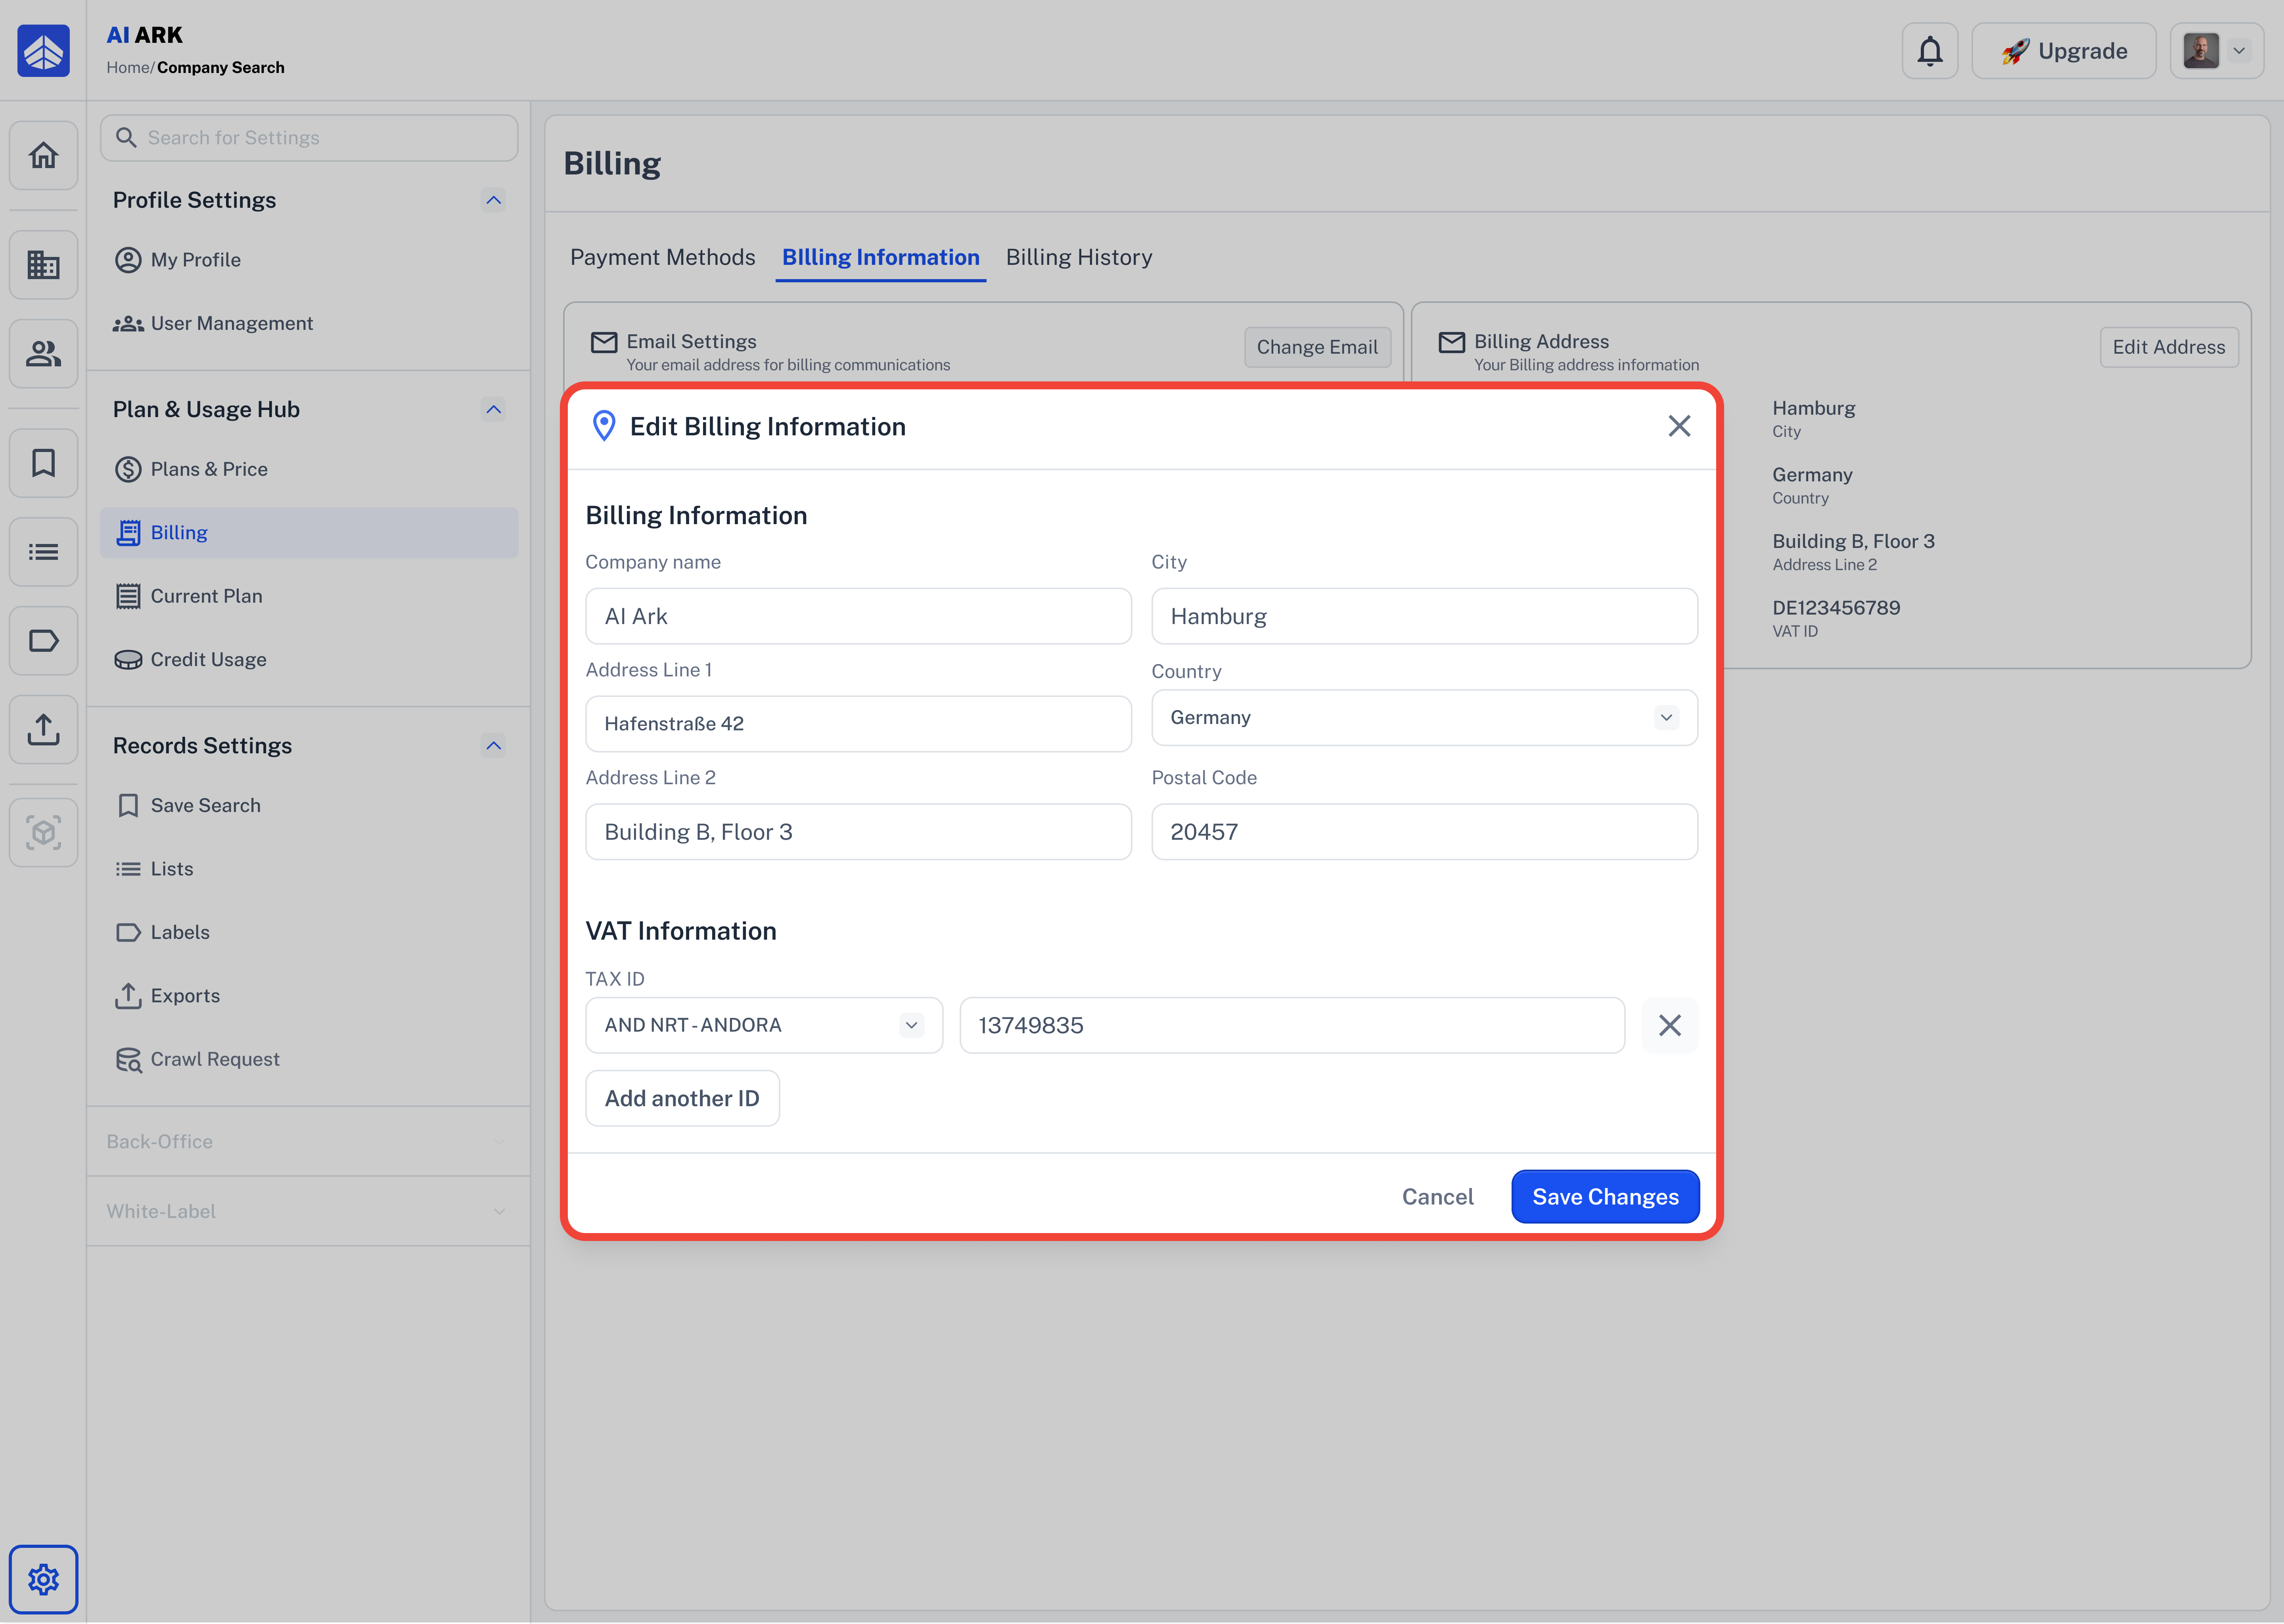Click the Search for Settings field
Screen dimensions: 2284x1624
click(309, 137)
